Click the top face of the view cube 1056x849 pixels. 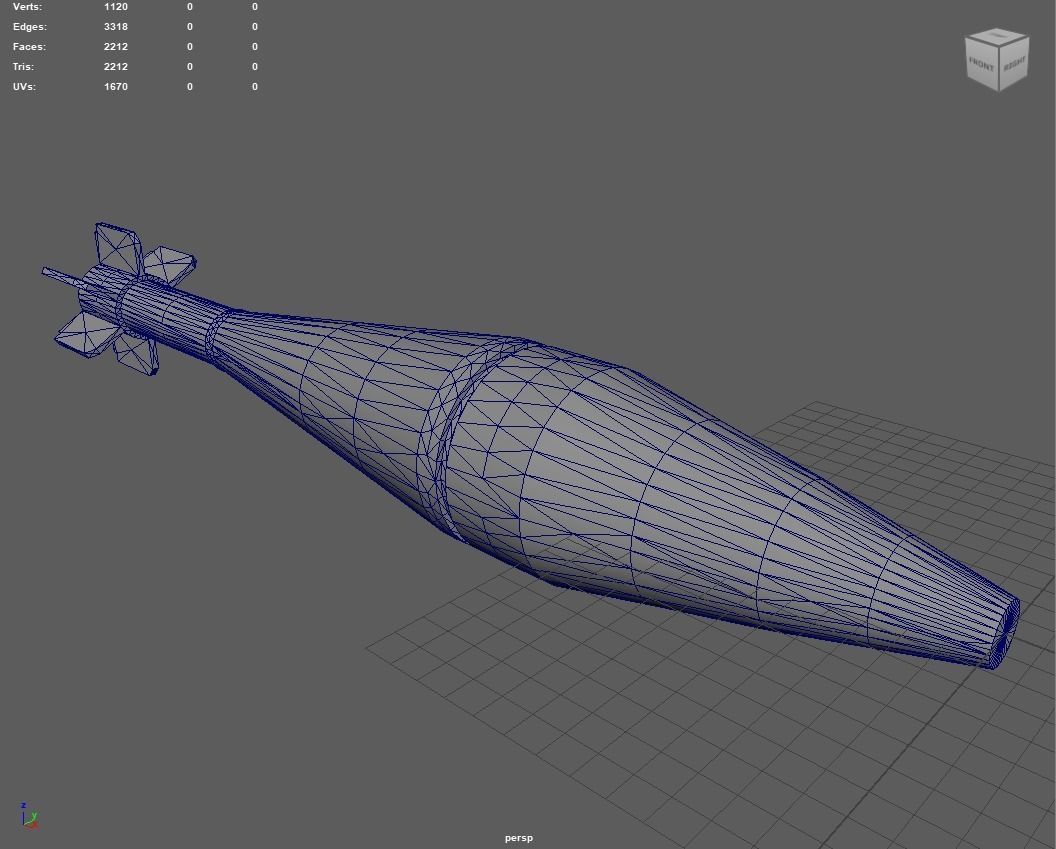[x=997, y=37]
